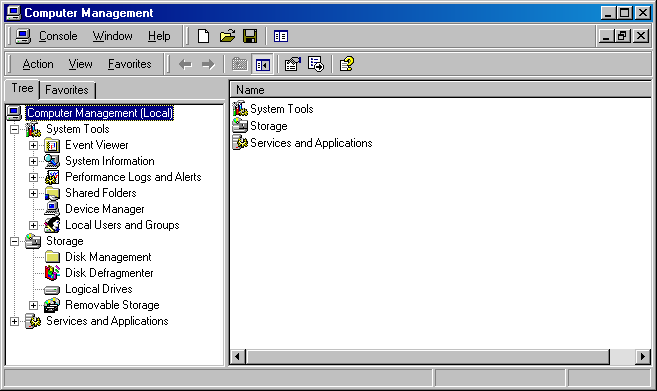Select Device Manager in the tree
657x391 pixels.
pos(105,209)
